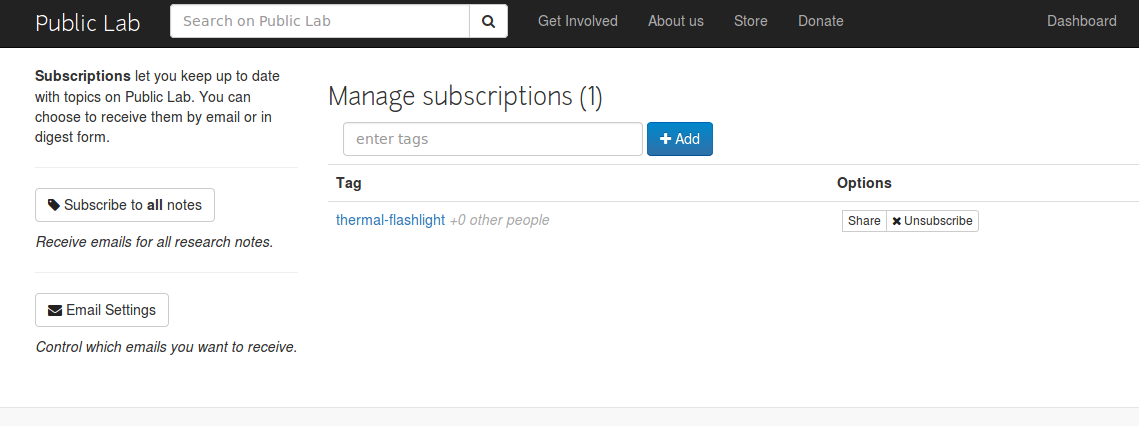Focus the Search on Public Lab field

pos(320,21)
